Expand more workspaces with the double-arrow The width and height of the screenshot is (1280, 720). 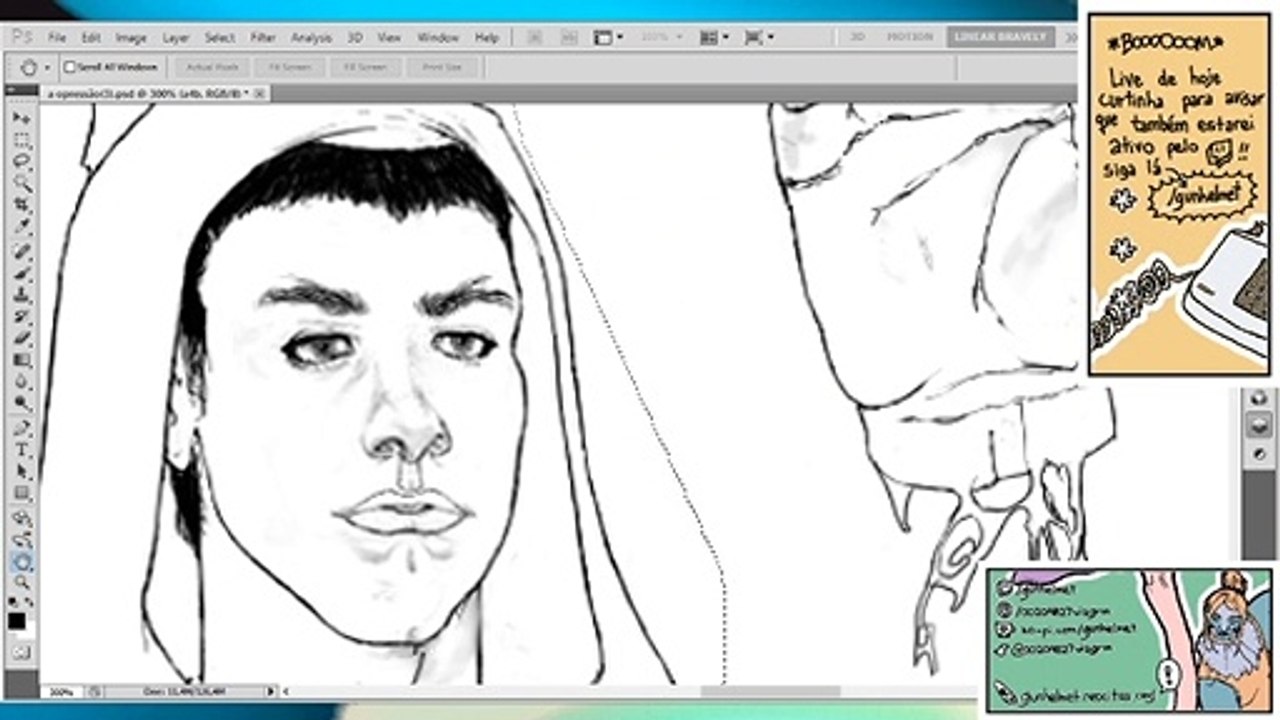[x=1070, y=37]
